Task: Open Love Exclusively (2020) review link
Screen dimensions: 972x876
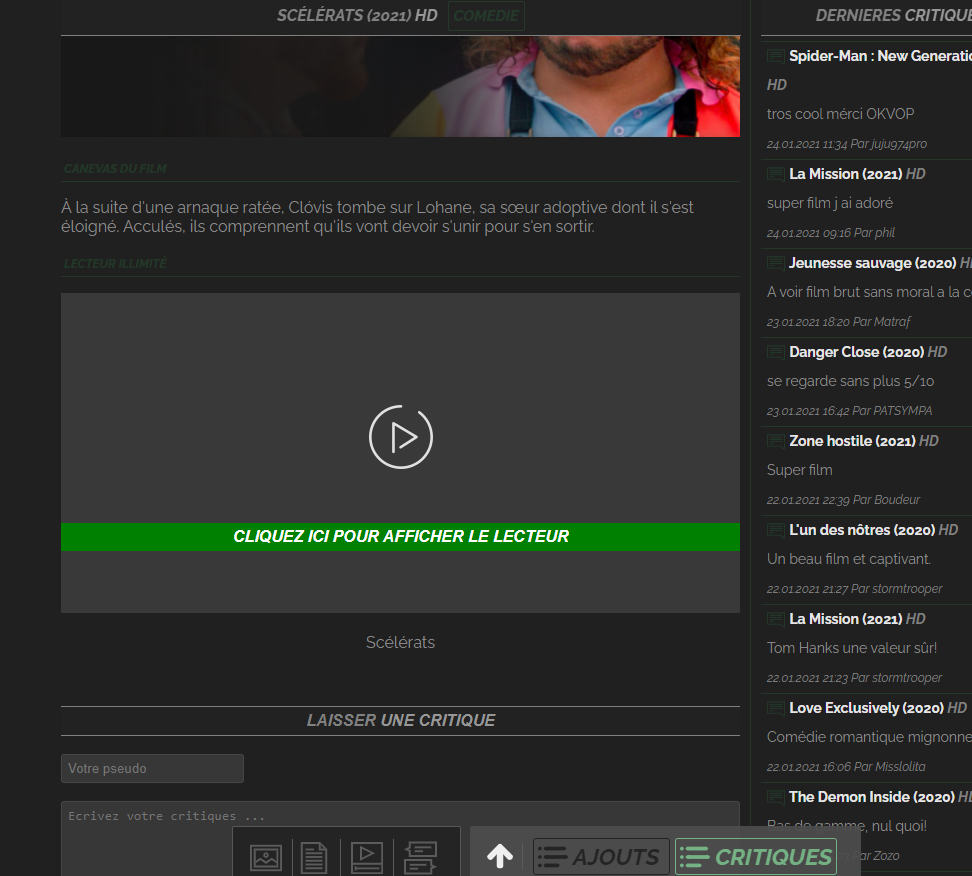Action: point(866,708)
